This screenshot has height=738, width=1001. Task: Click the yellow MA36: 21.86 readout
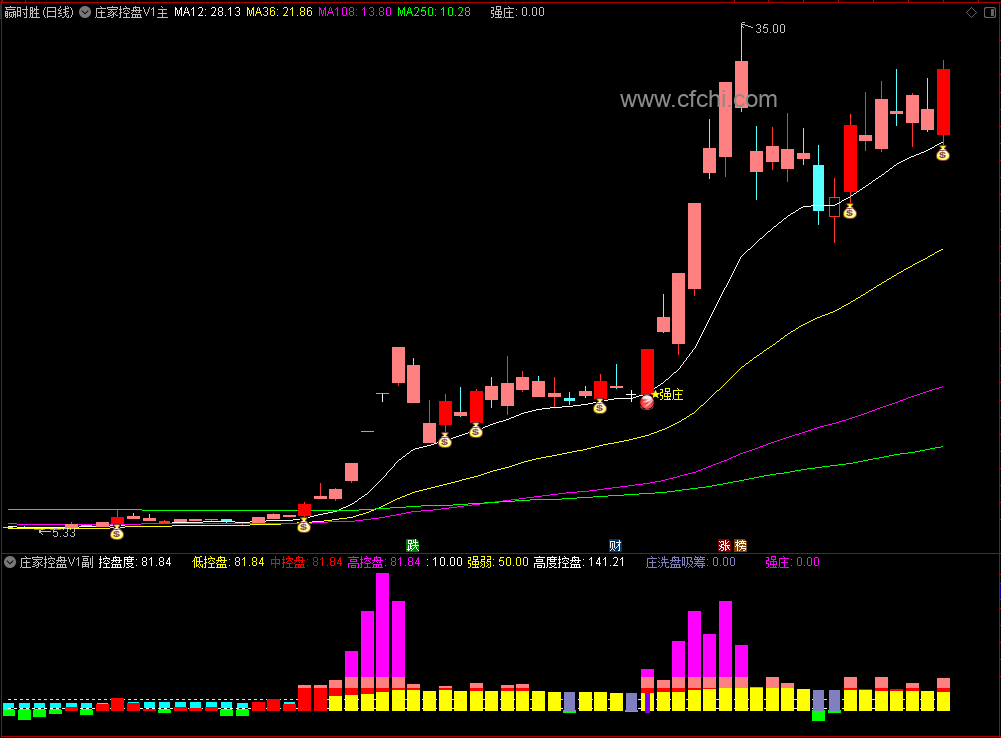(x=280, y=12)
